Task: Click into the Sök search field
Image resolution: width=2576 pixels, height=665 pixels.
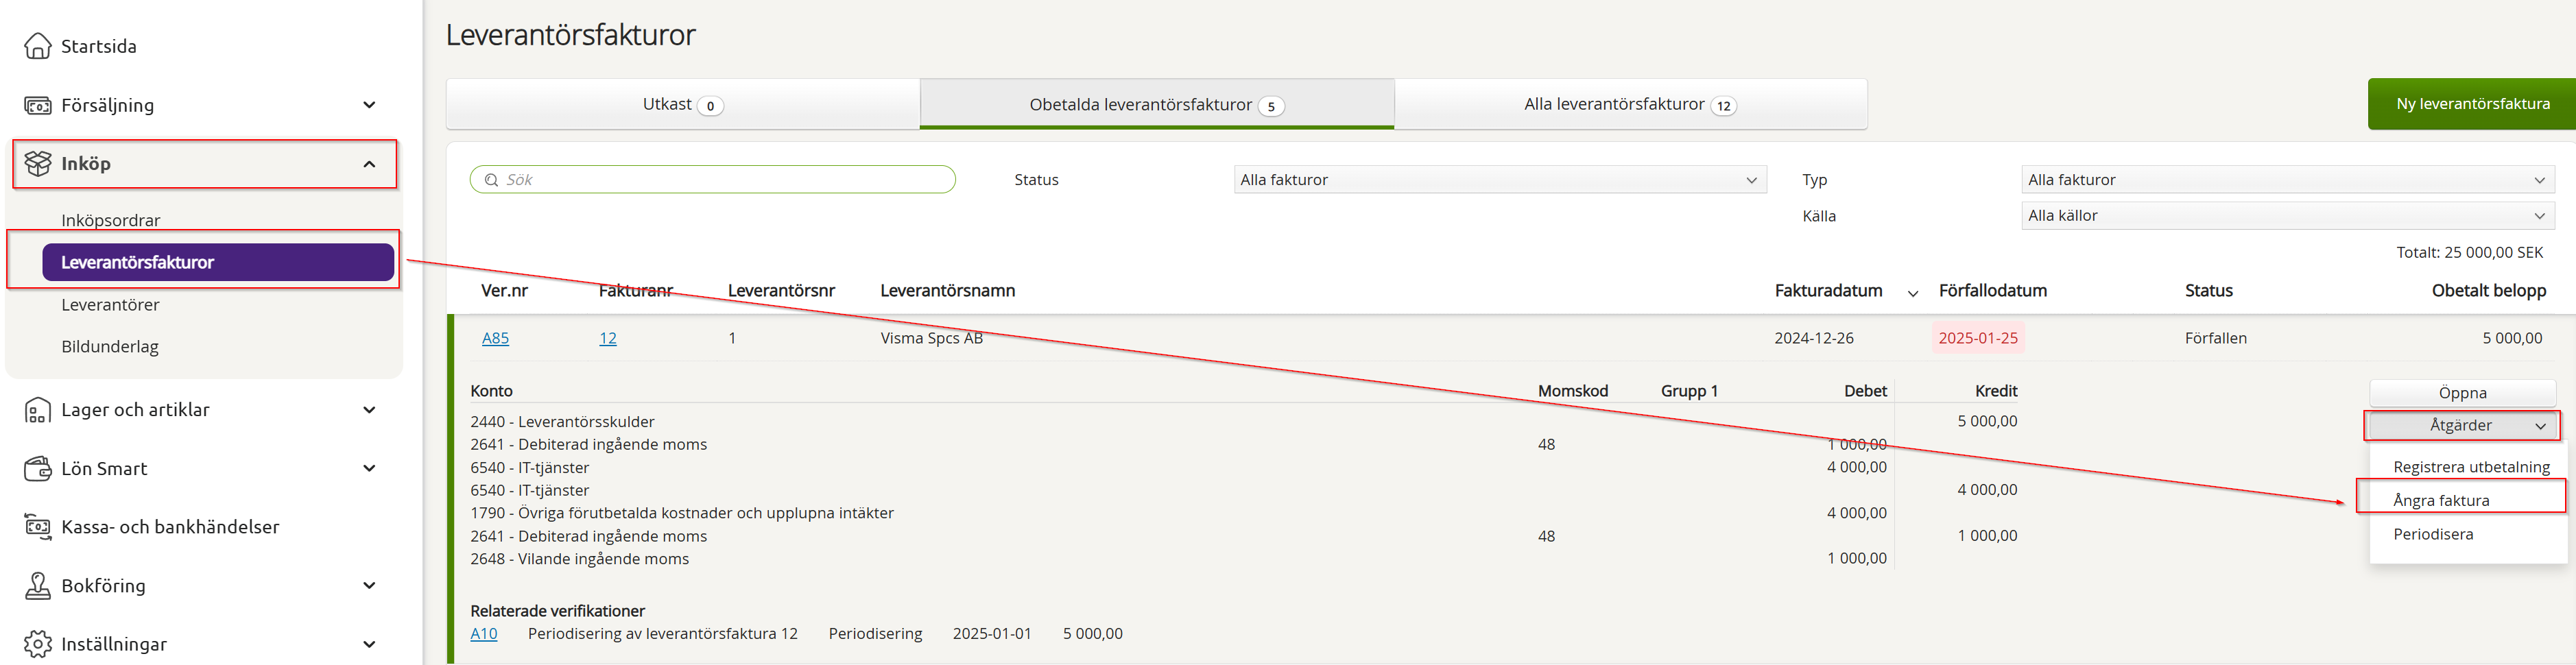Action: click(x=713, y=180)
